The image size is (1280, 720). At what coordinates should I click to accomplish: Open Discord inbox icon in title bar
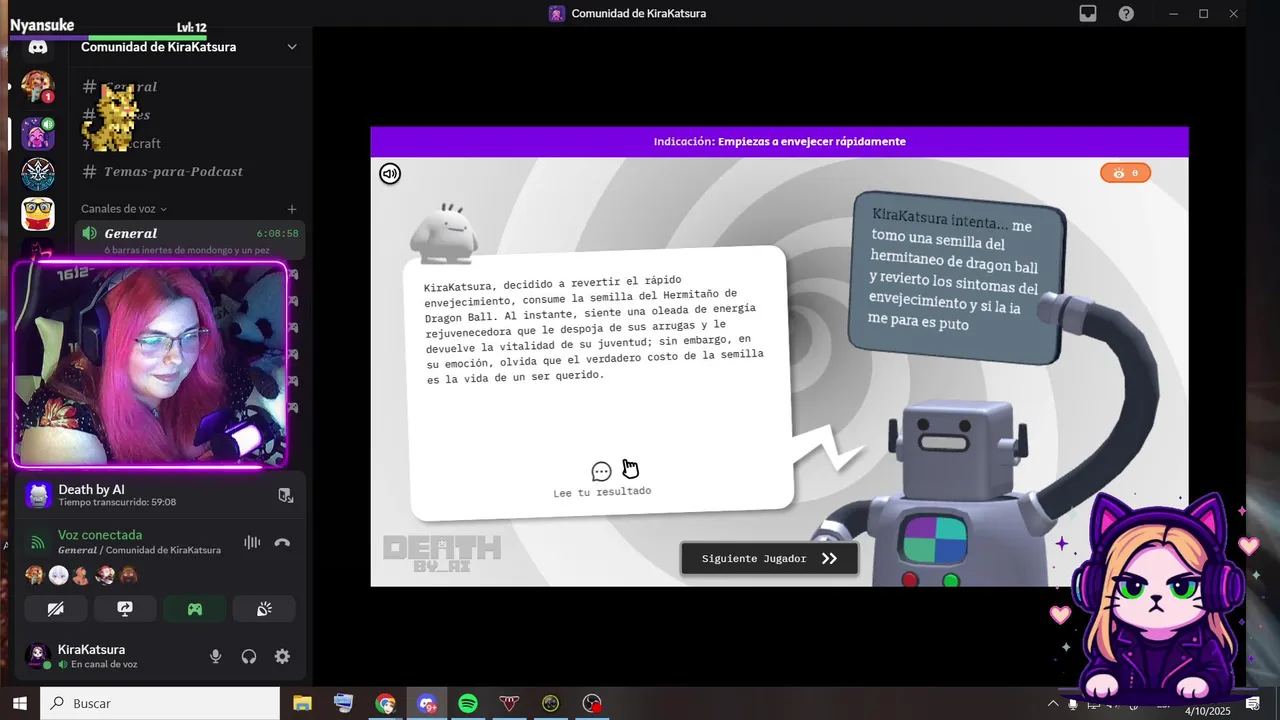1088,13
